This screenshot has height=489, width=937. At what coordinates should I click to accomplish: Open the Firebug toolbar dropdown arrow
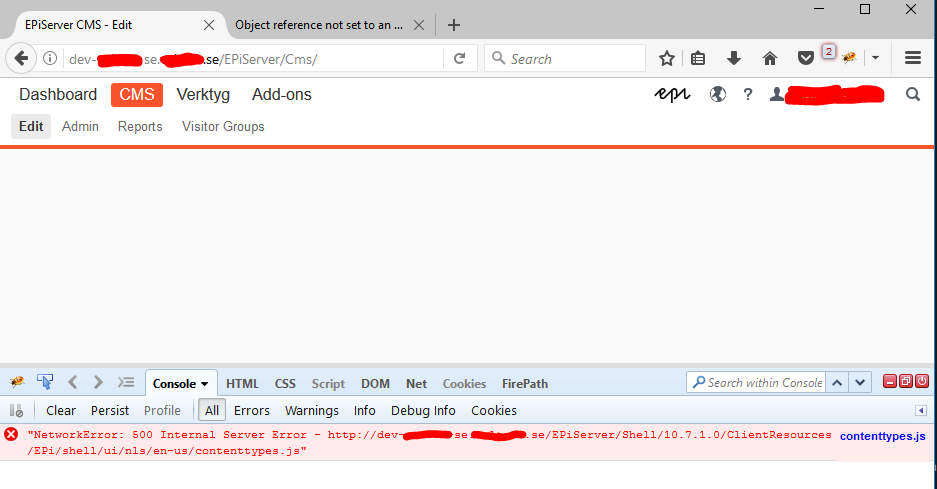tap(875, 58)
